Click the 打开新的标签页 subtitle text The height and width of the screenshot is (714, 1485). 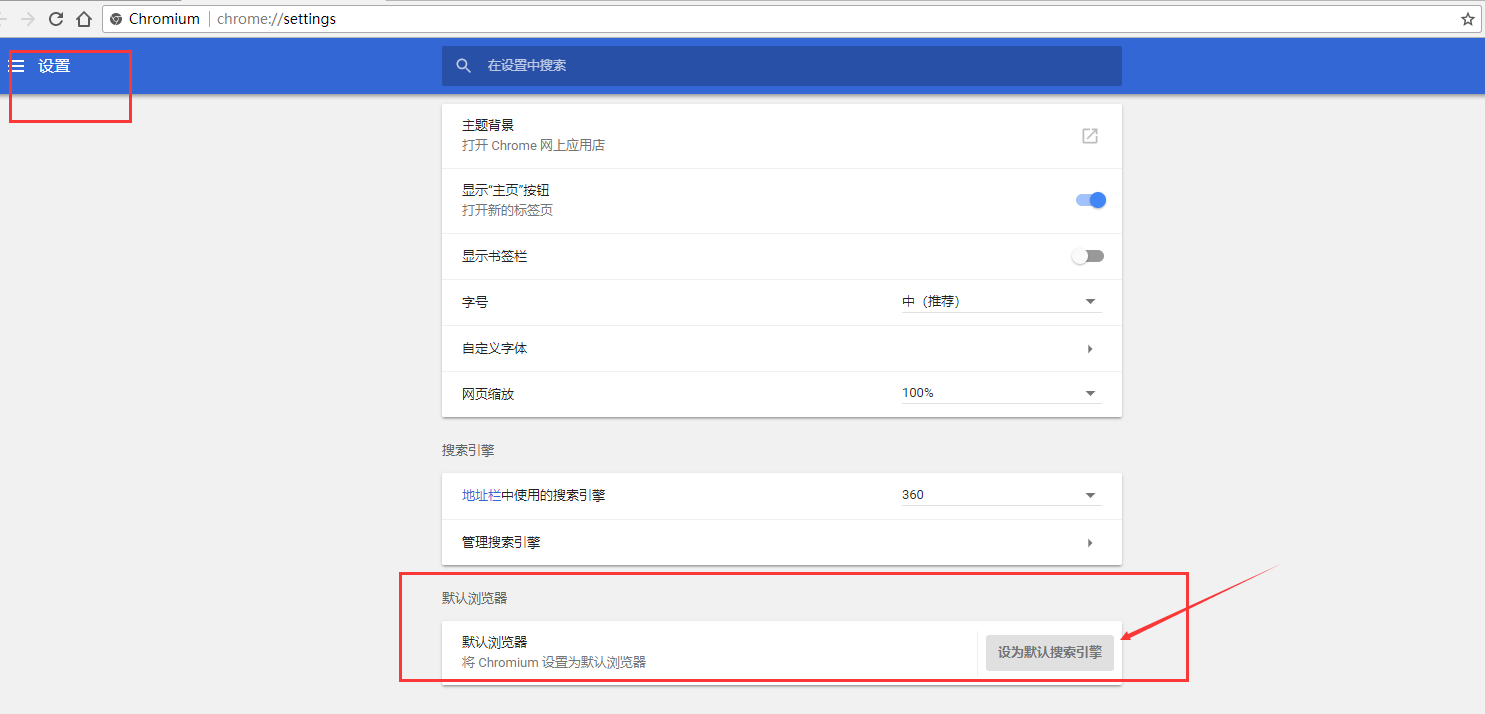pos(507,210)
